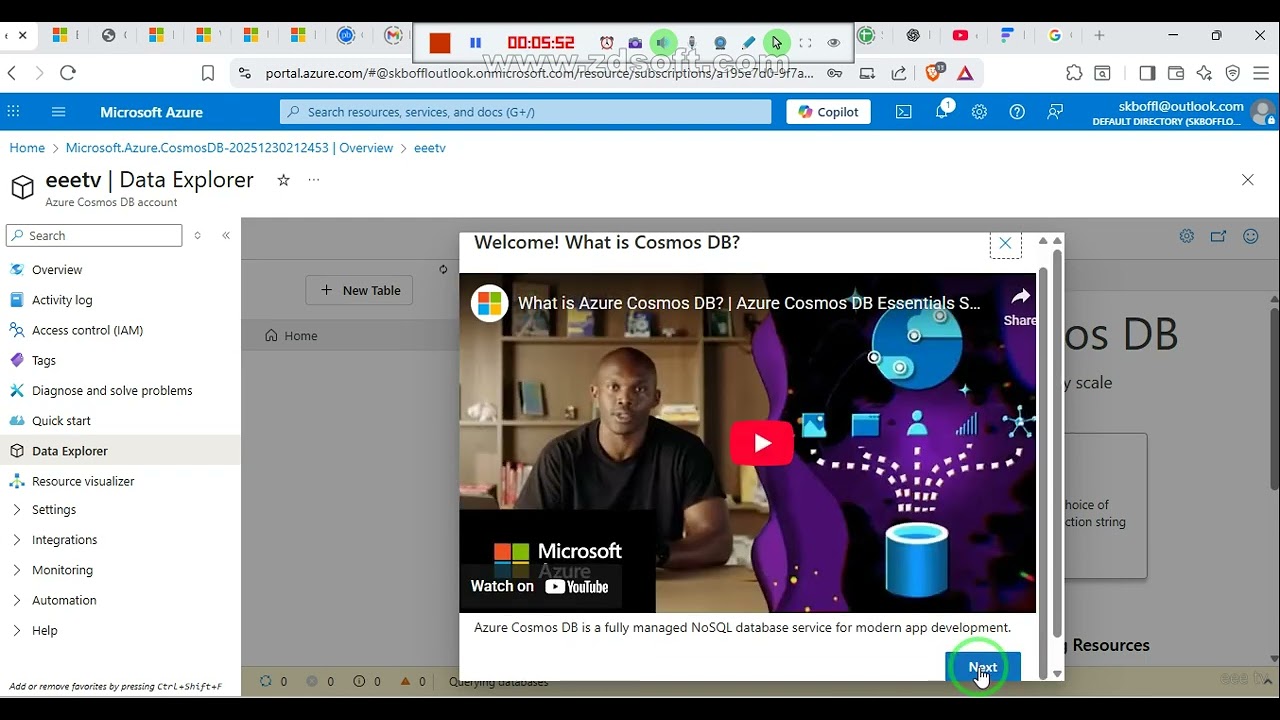Screen dimensions: 1280x720
Task: Click eeetv breadcrumb link
Action: [x=430, y=148]
